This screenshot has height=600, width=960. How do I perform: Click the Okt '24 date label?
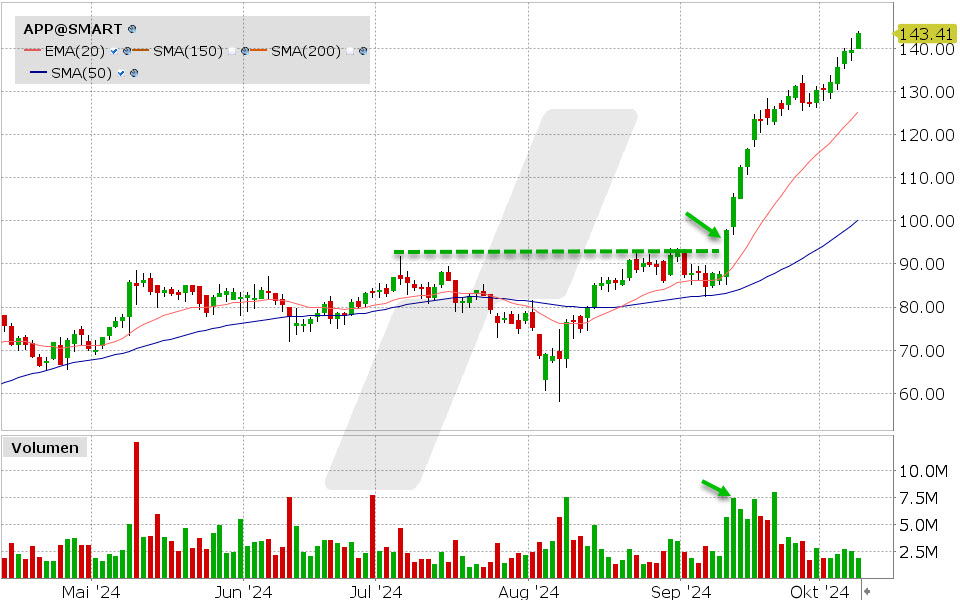(x=819, y=592)
